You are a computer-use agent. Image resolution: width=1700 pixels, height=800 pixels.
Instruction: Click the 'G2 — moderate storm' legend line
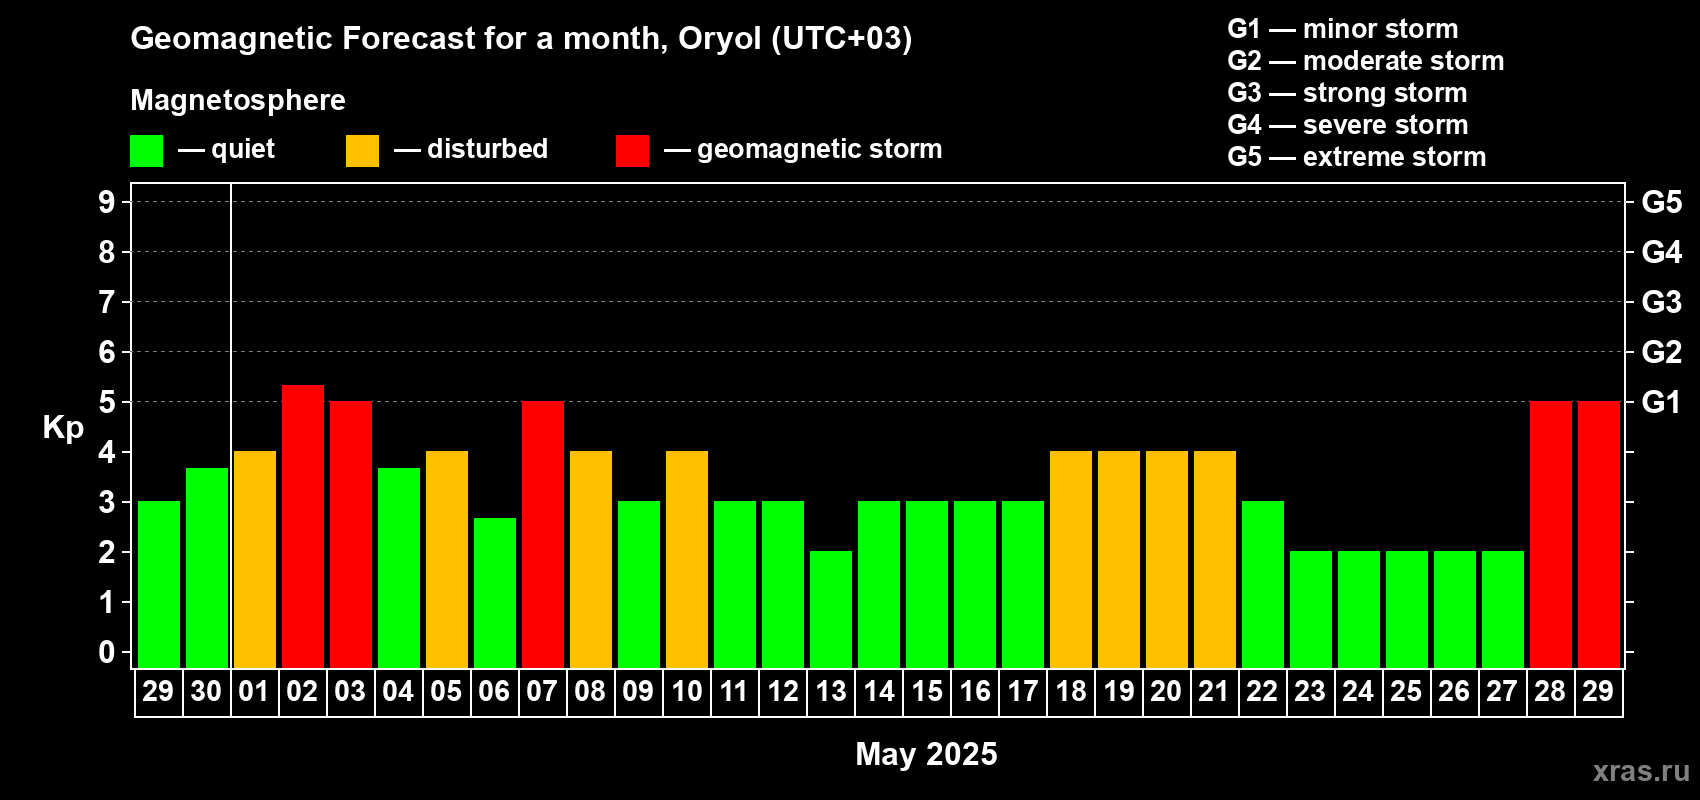[x=1366, y=61]
